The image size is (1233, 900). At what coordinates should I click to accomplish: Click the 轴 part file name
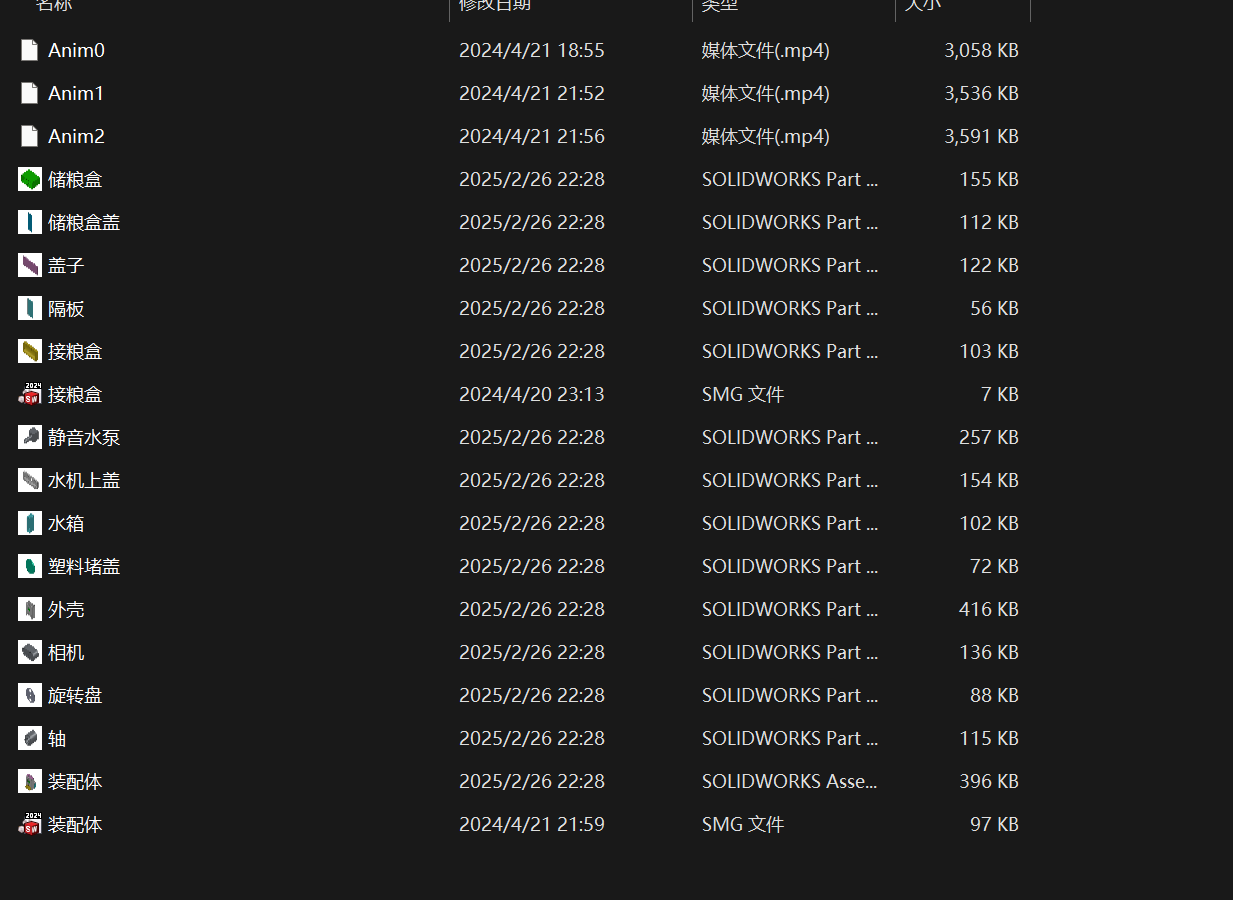pos(57,738)
